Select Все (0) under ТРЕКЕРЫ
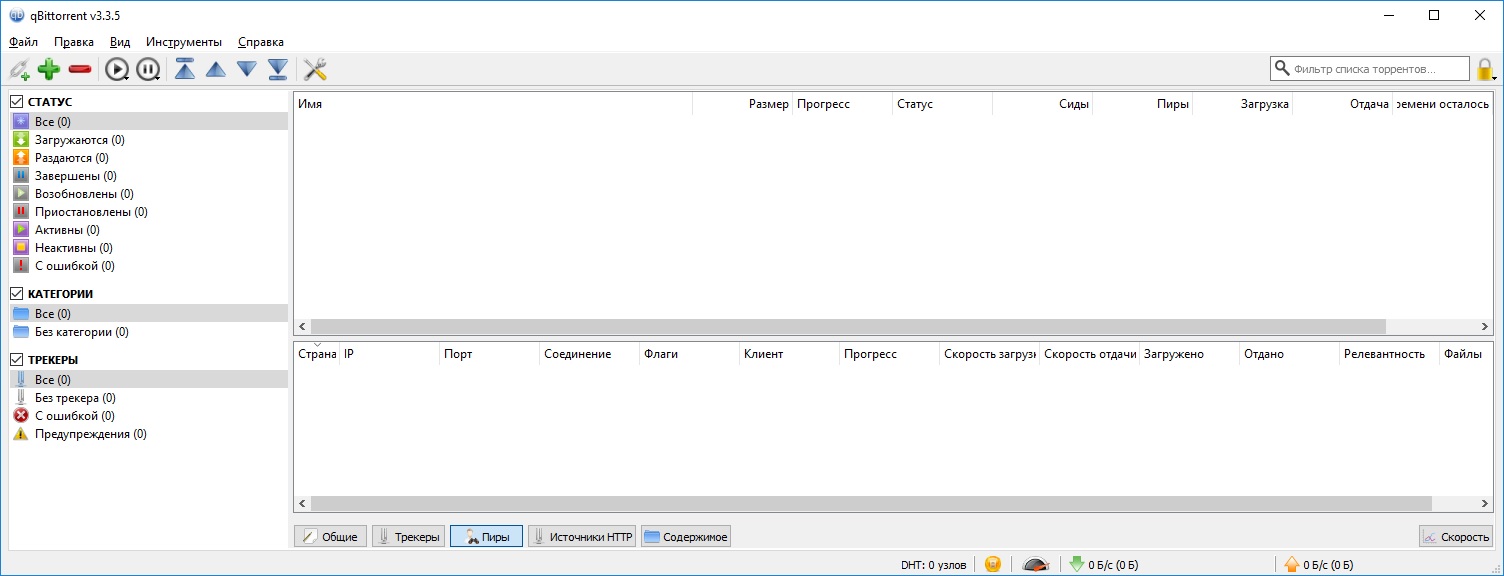 click(x=148, y=380)
